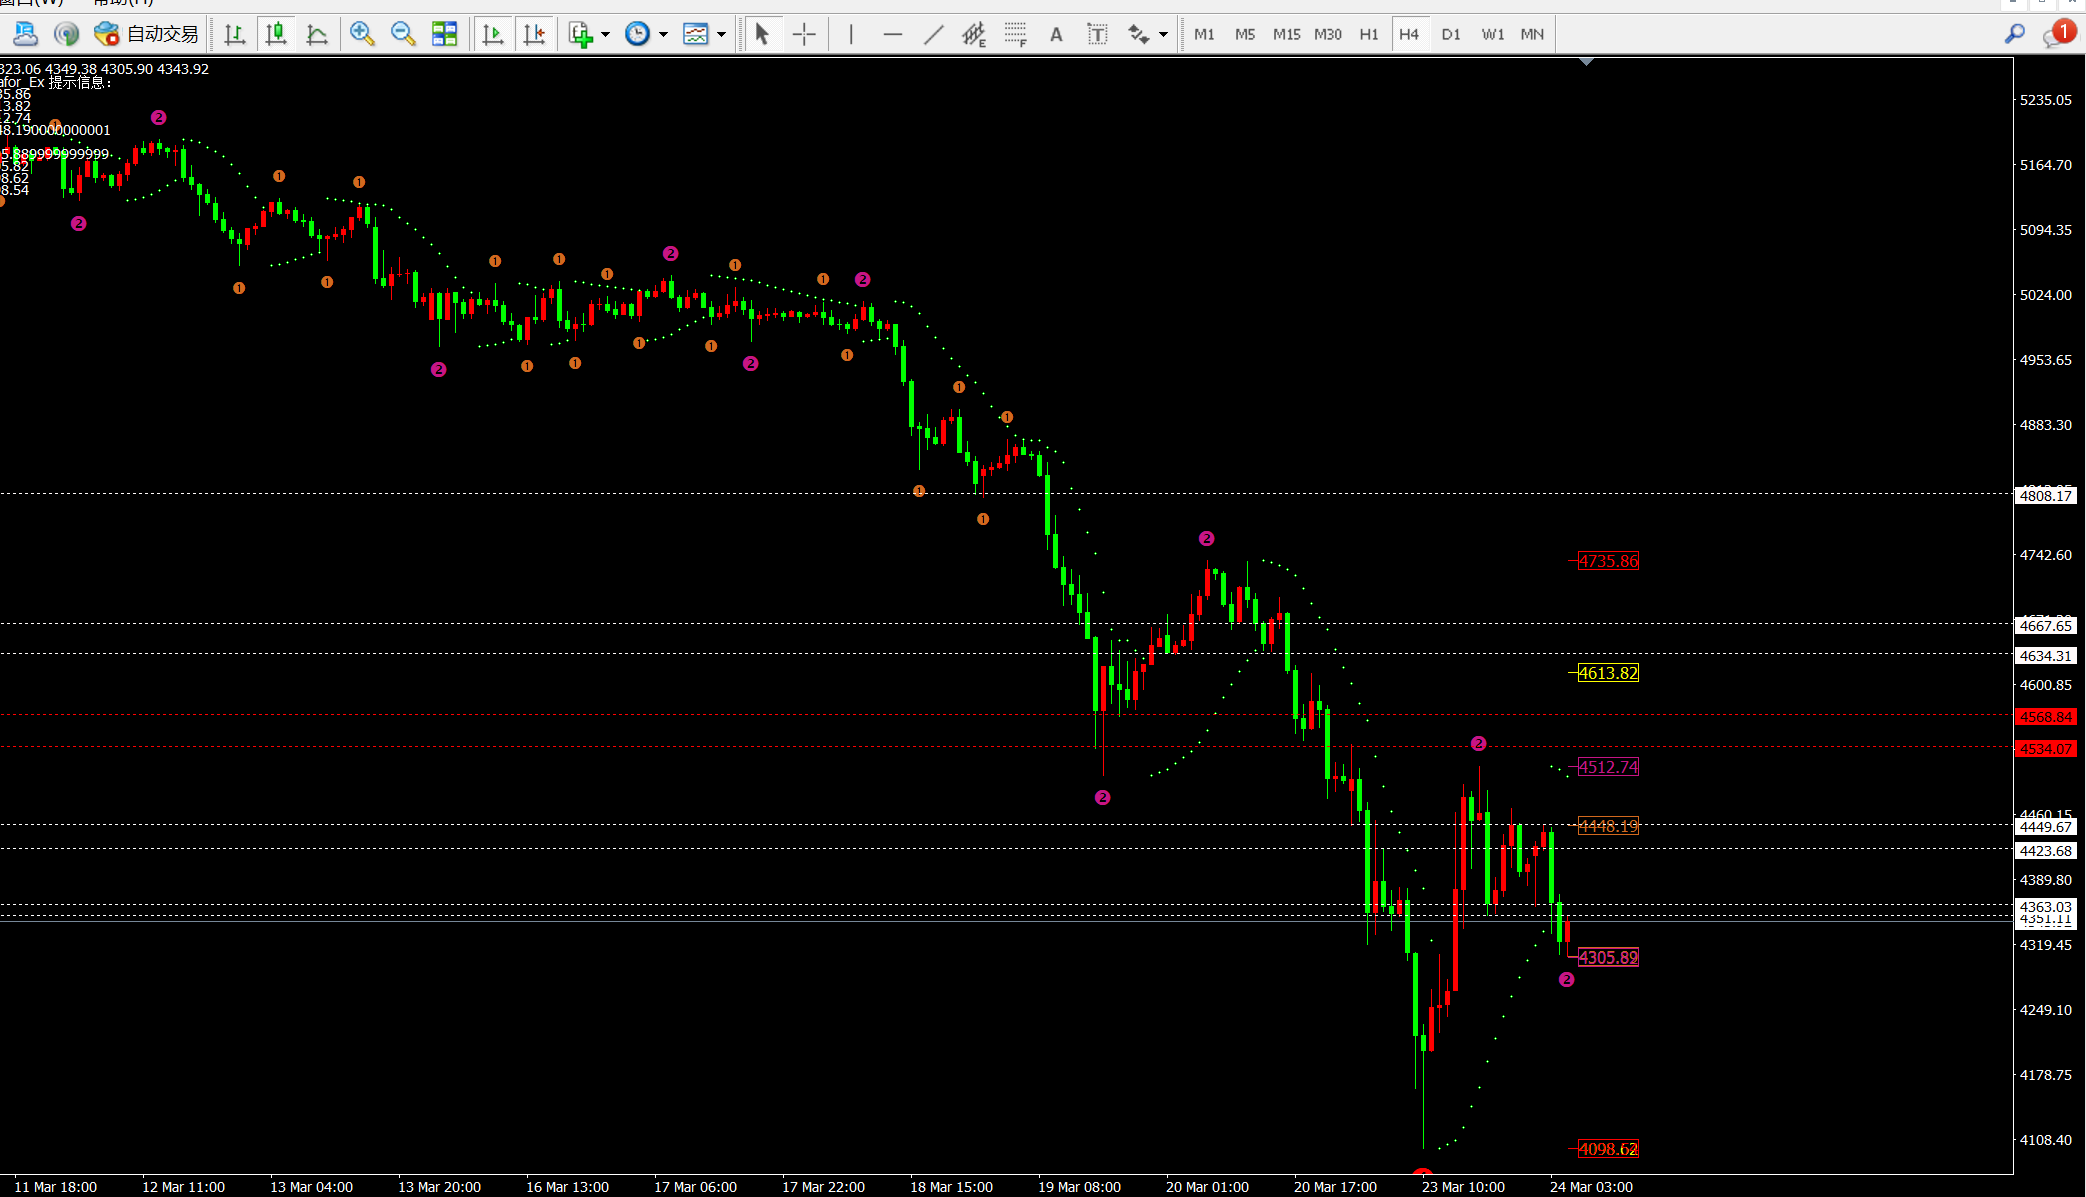
Task: Expand the periodicity clock dropdown arrow
Action: 663,35
